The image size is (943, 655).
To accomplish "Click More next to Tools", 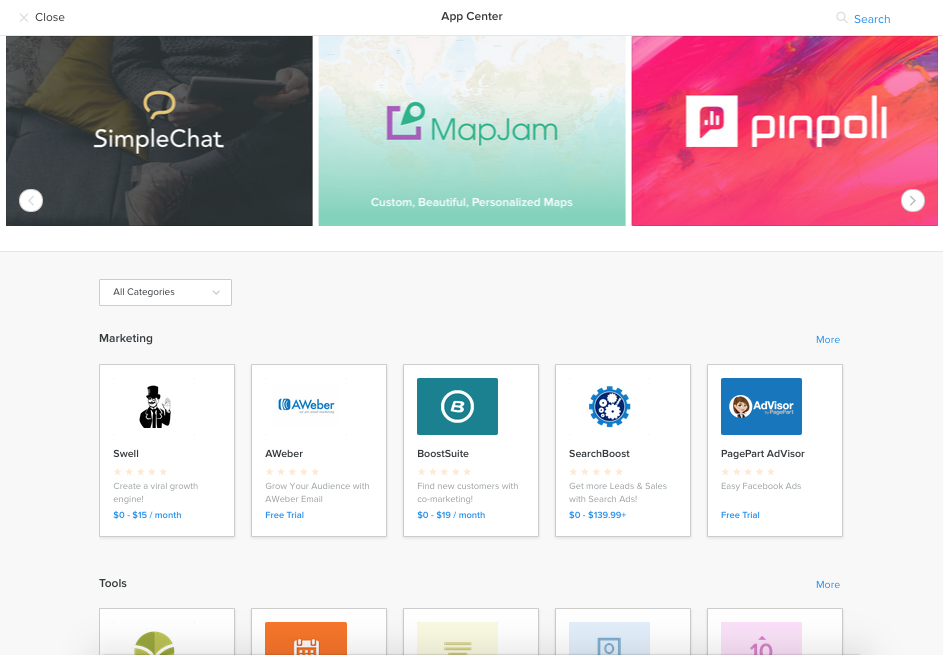I will 827,585.
